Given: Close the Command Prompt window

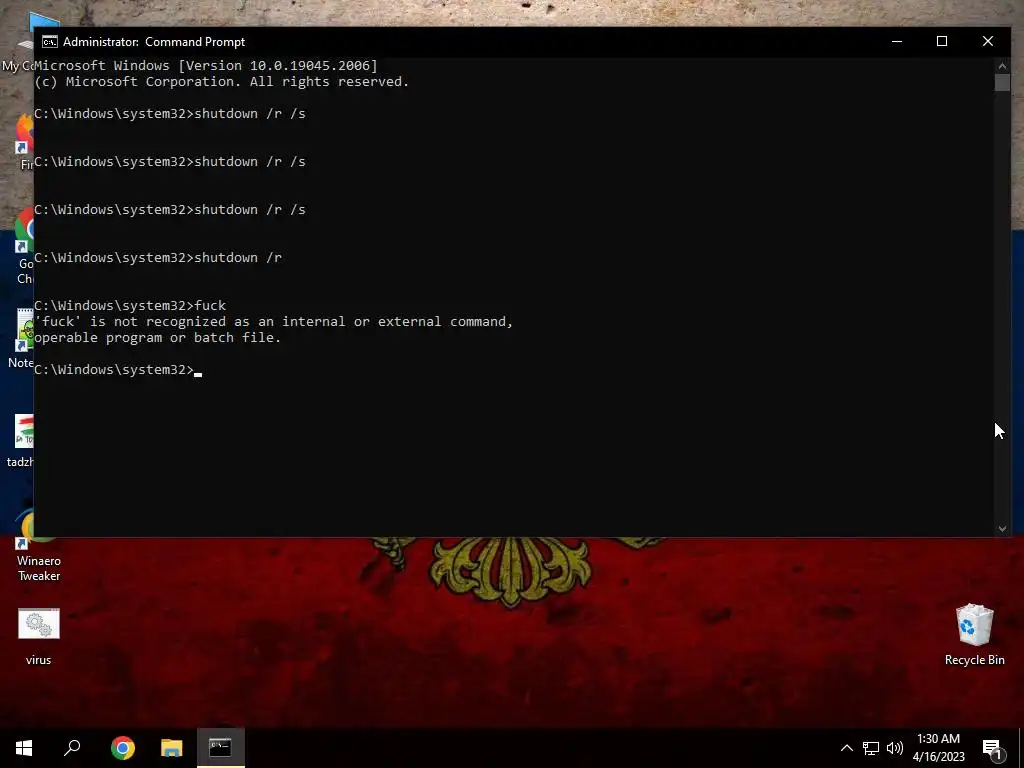Looking at the screenshot, I should (987, 41).
